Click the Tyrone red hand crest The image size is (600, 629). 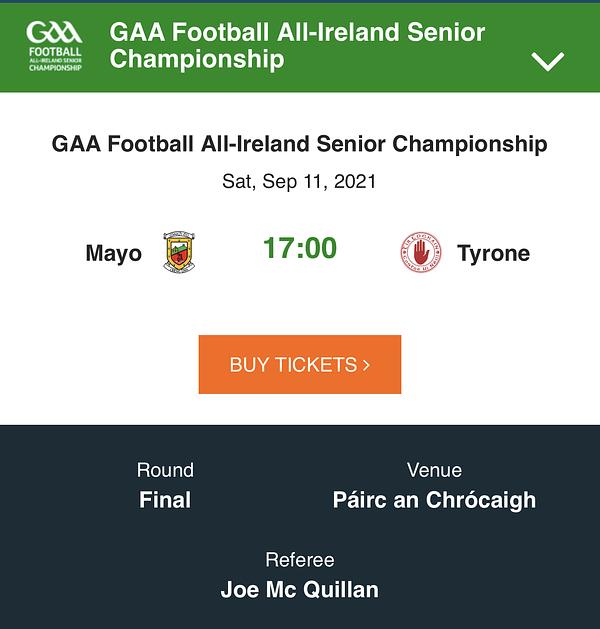coord(421,252)
